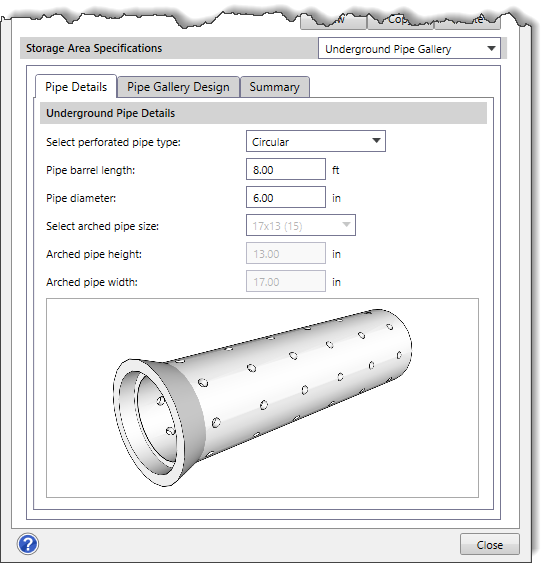Expand the Circular perforated pipe type dropdown
The width and height of the screenshot is (547, 563).
(x=316, y=141)
